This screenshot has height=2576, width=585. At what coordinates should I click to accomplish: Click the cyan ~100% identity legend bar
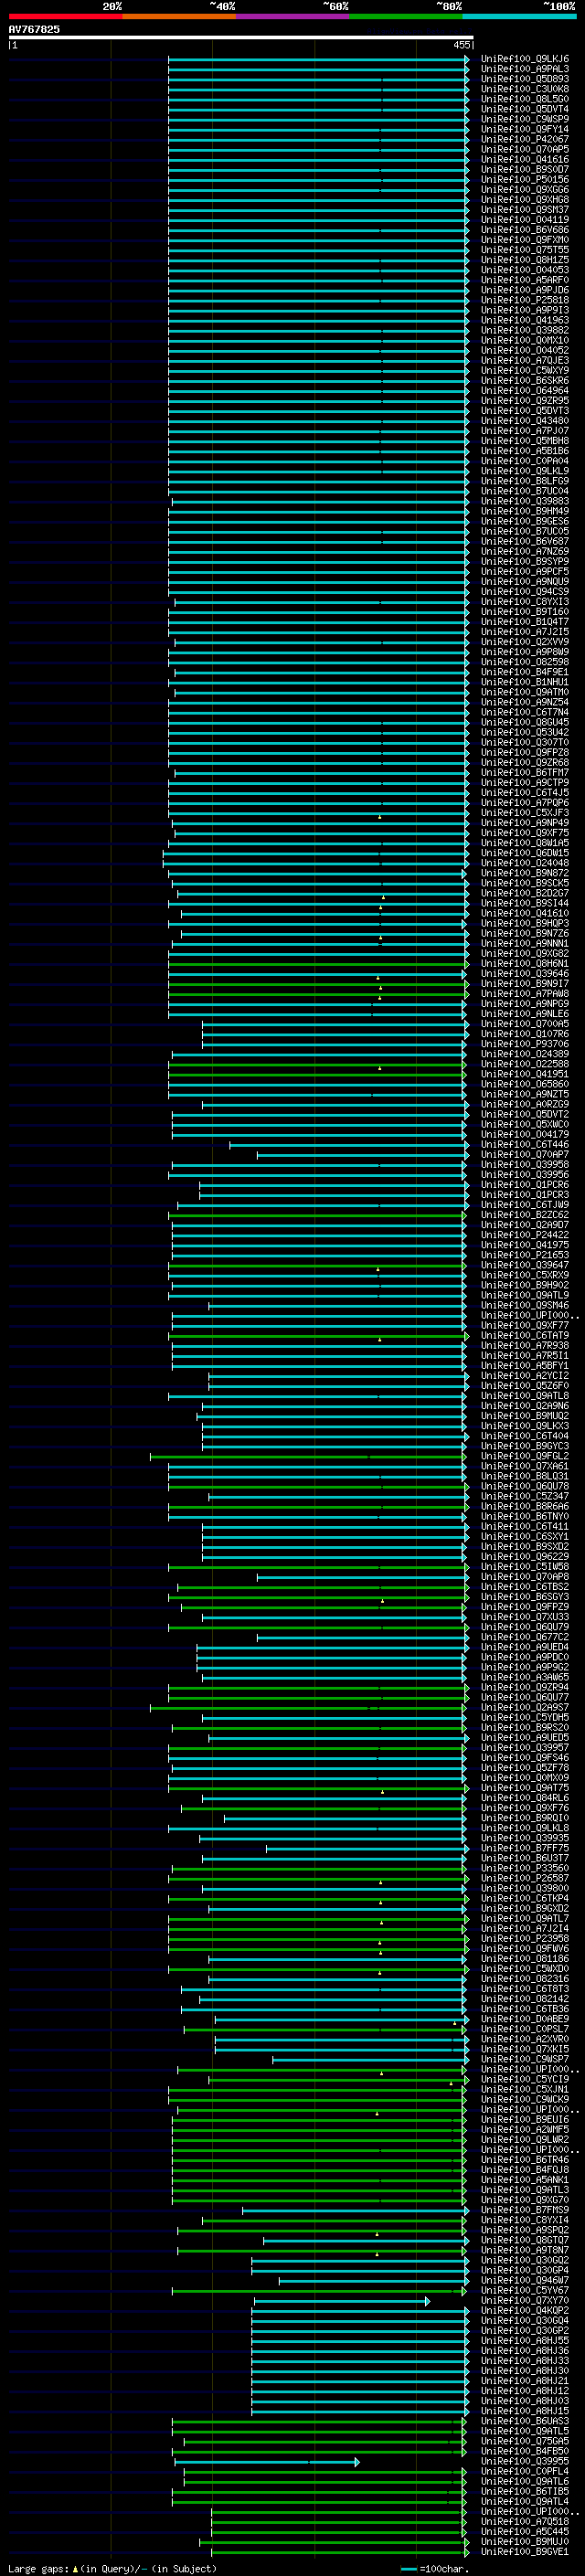click(x=519, y=16)
